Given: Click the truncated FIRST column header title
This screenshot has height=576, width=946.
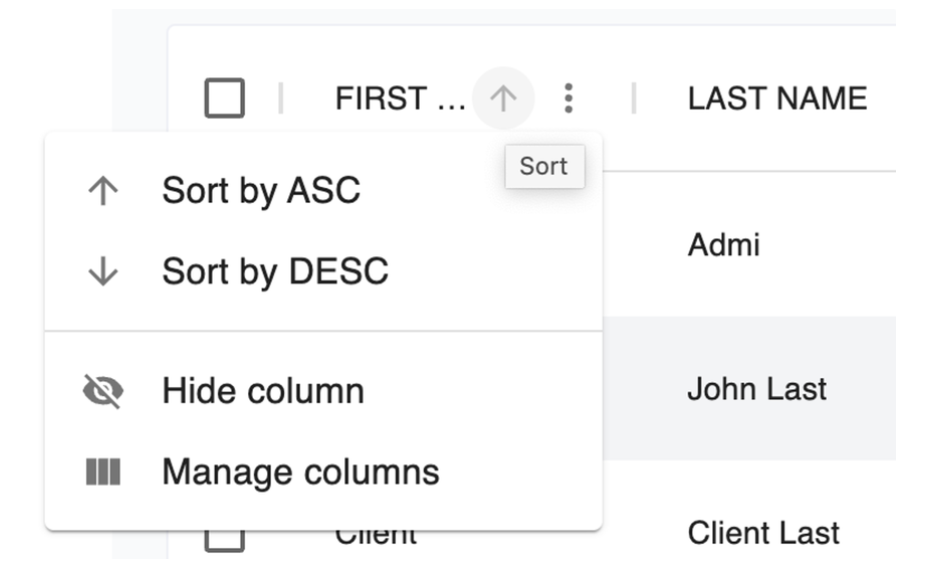Looking at the screenshot, I should (x=400, y=98).
